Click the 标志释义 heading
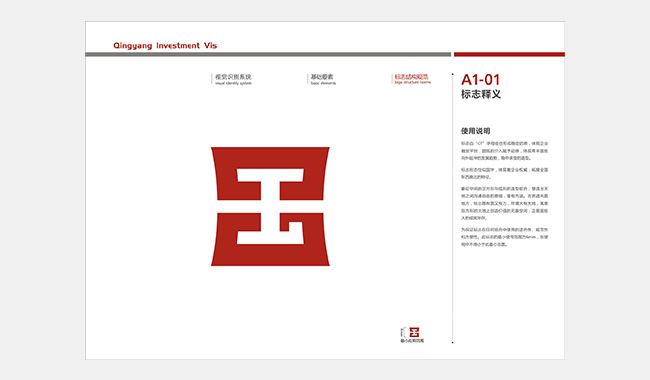Screen dimensions: 650x380 click(481, 94)
